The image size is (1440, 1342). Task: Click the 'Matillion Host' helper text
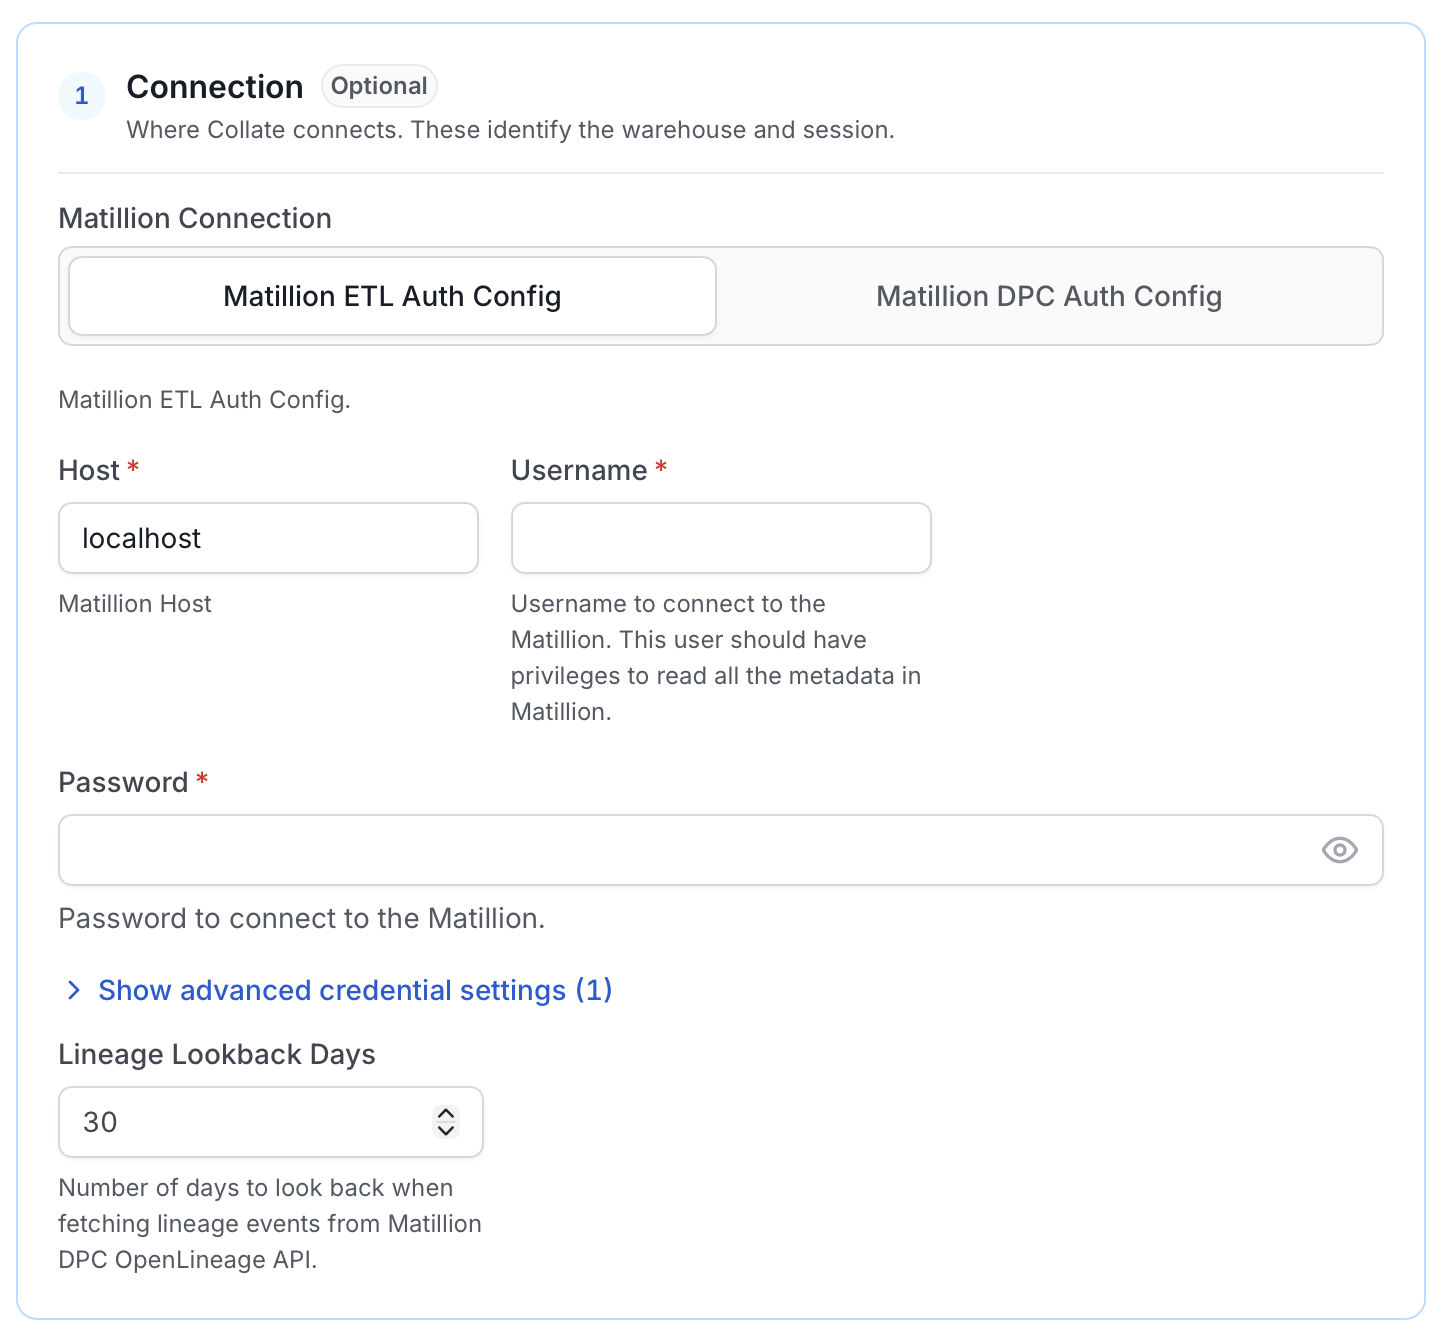pyautogui.click(x=135, y=604)
